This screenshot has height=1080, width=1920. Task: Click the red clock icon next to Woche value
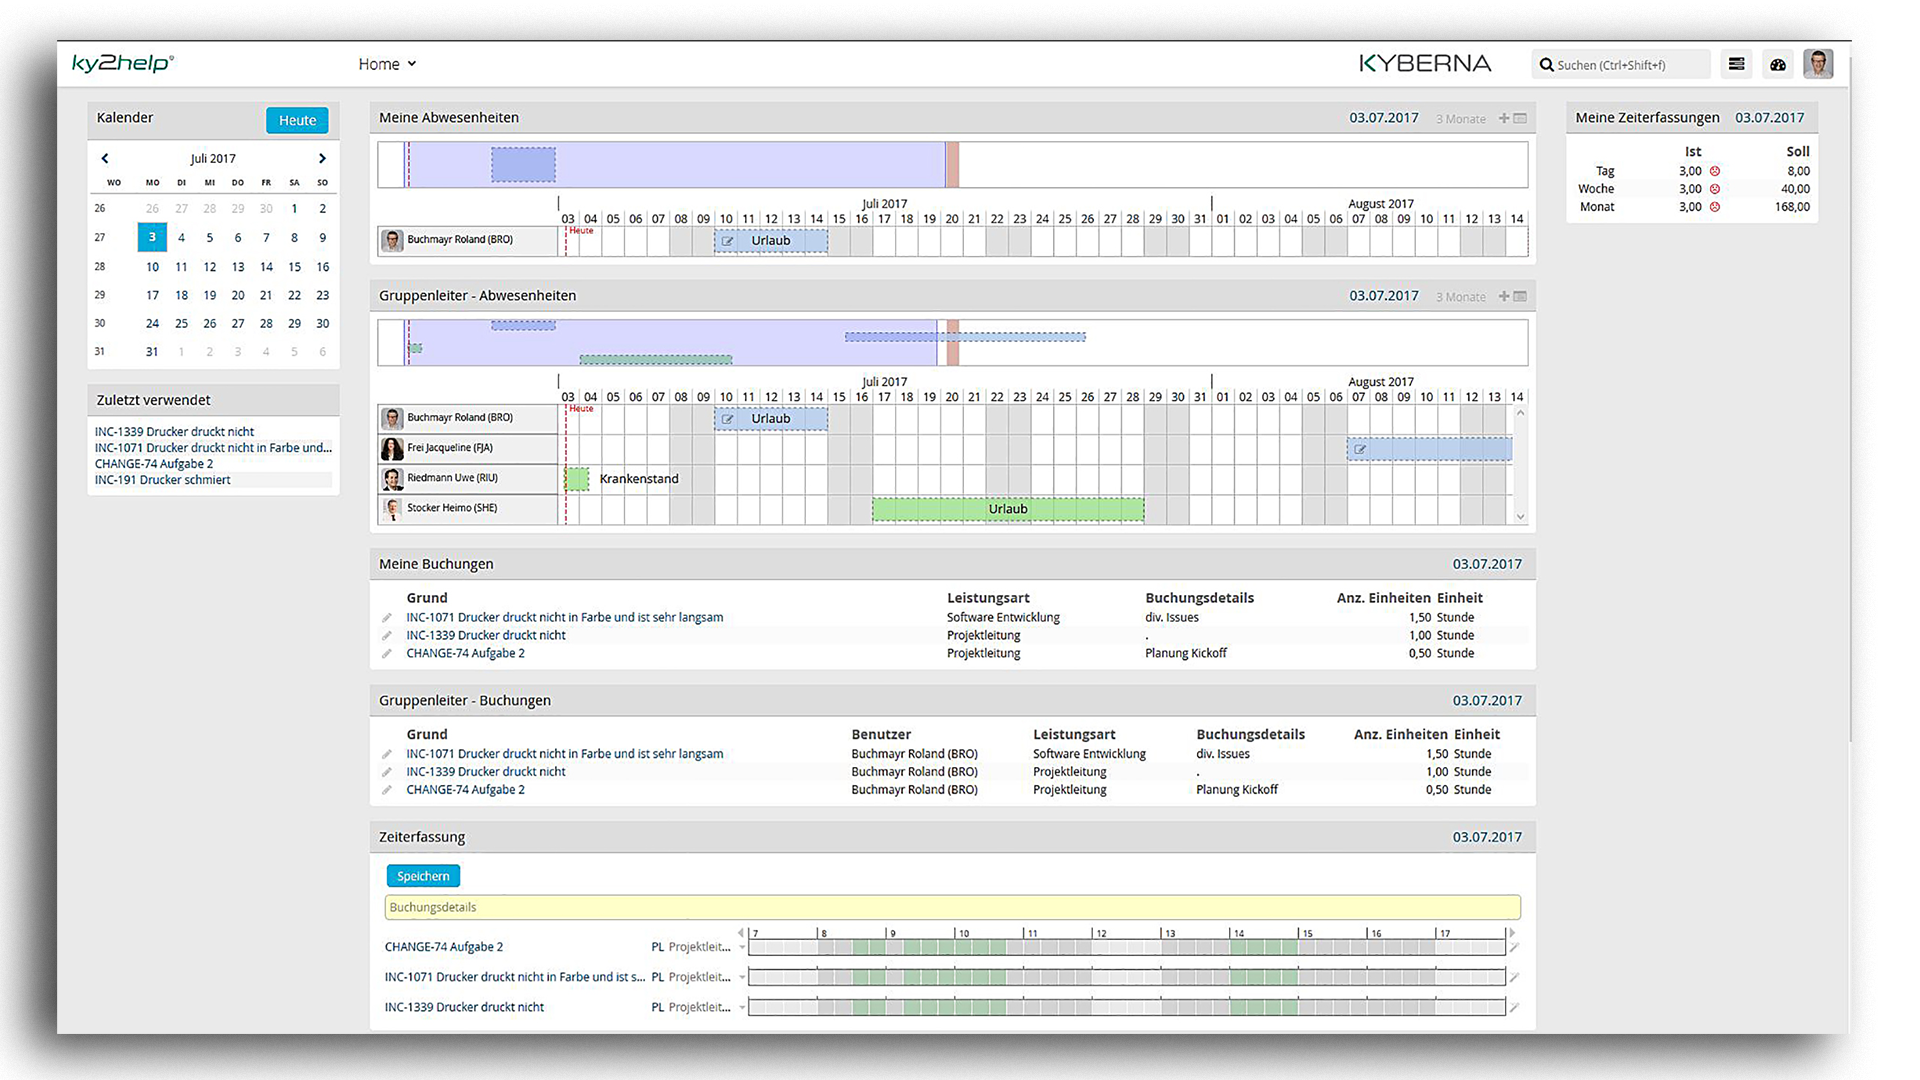tap(1716, 188)
